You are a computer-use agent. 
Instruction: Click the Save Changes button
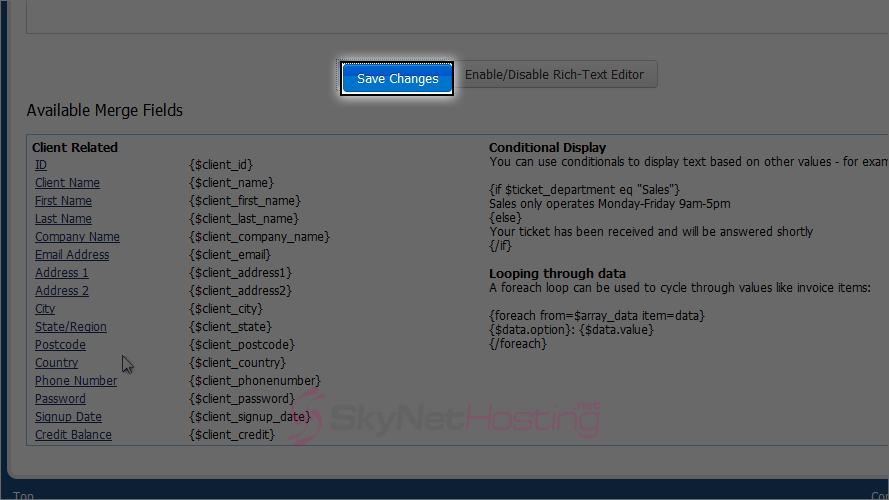(397, 78)
